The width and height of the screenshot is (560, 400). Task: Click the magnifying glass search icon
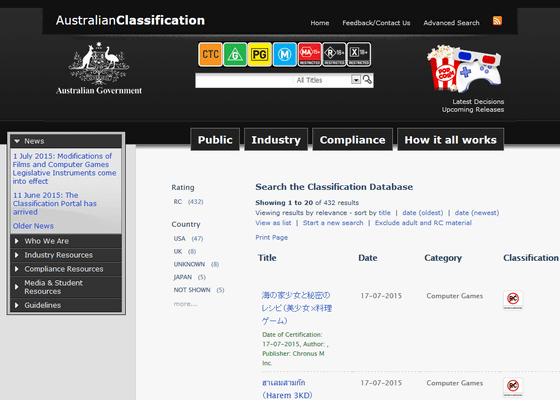tap(367, 79)
